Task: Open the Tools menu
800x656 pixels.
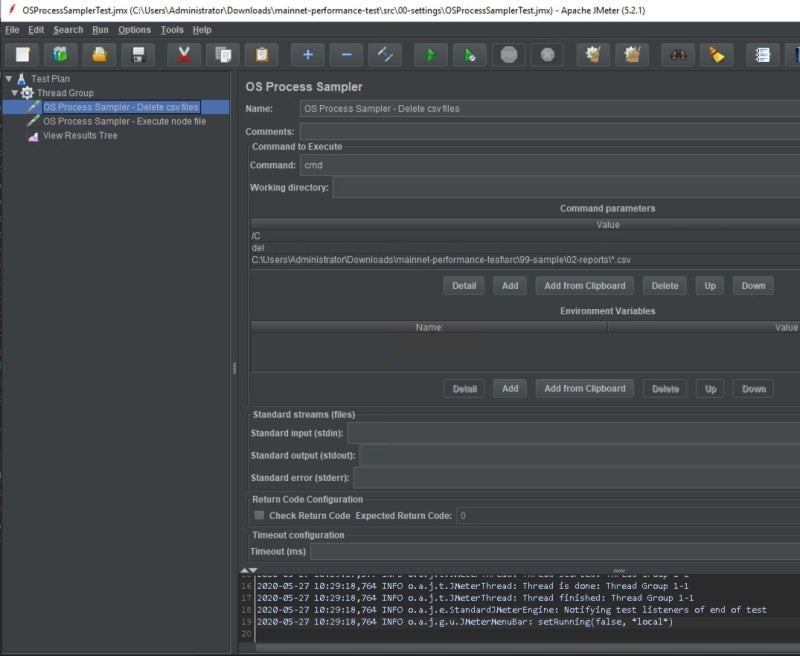Action: click(172, 30)
